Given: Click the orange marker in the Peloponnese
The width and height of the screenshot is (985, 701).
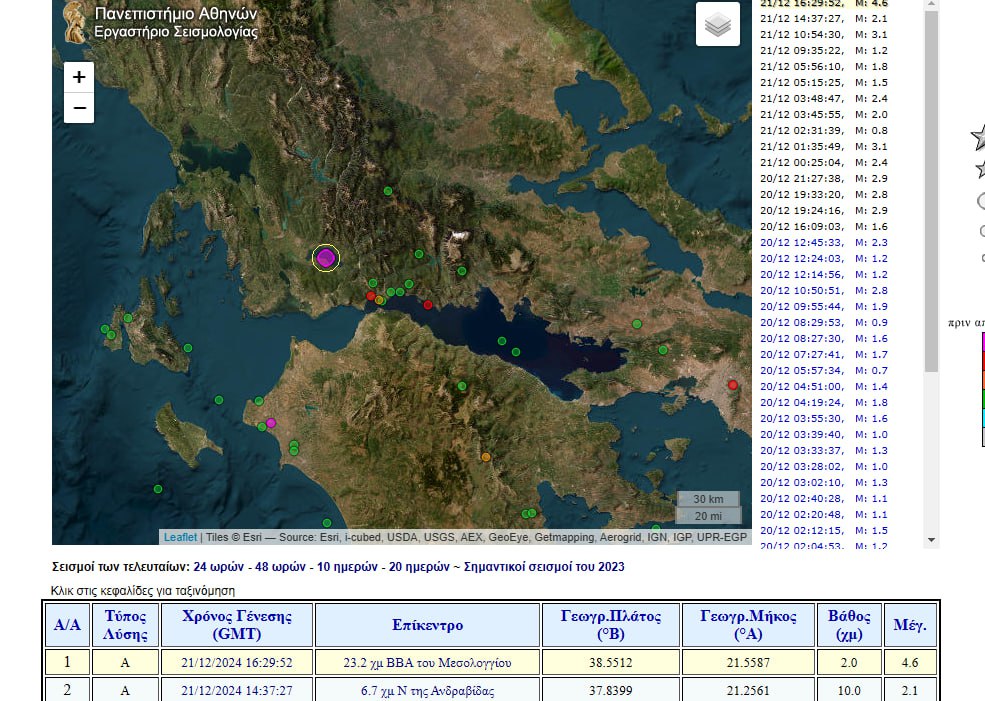Looking at the screenshot, I should (486, 457).
